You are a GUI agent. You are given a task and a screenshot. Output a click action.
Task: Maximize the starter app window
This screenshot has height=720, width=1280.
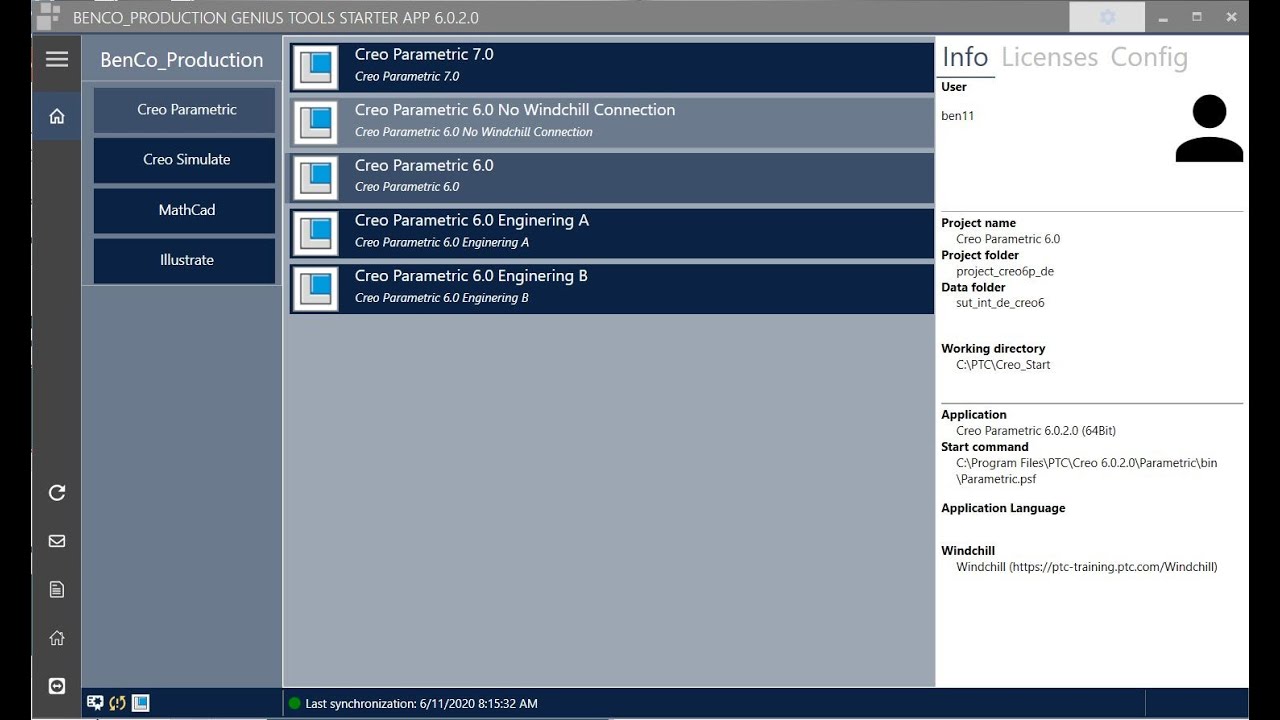[1197, 17]
